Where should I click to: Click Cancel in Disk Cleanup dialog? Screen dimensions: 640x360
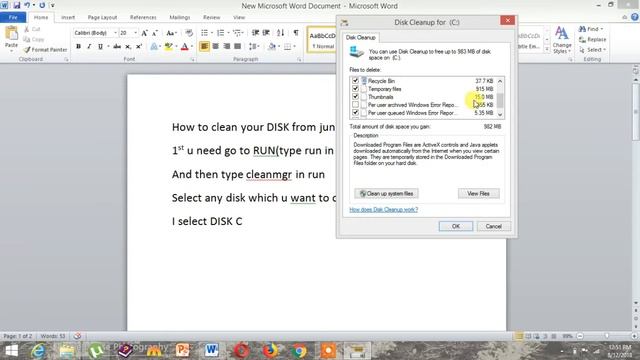click(493, 227)
